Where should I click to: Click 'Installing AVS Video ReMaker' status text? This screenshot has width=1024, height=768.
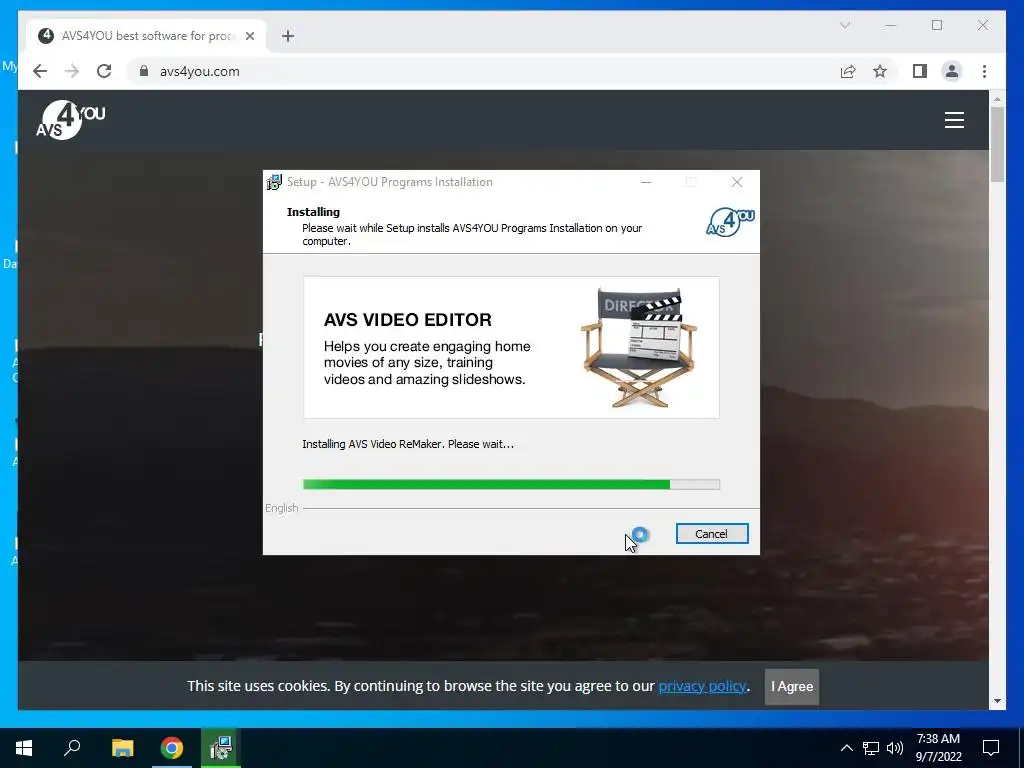point(408,444)
